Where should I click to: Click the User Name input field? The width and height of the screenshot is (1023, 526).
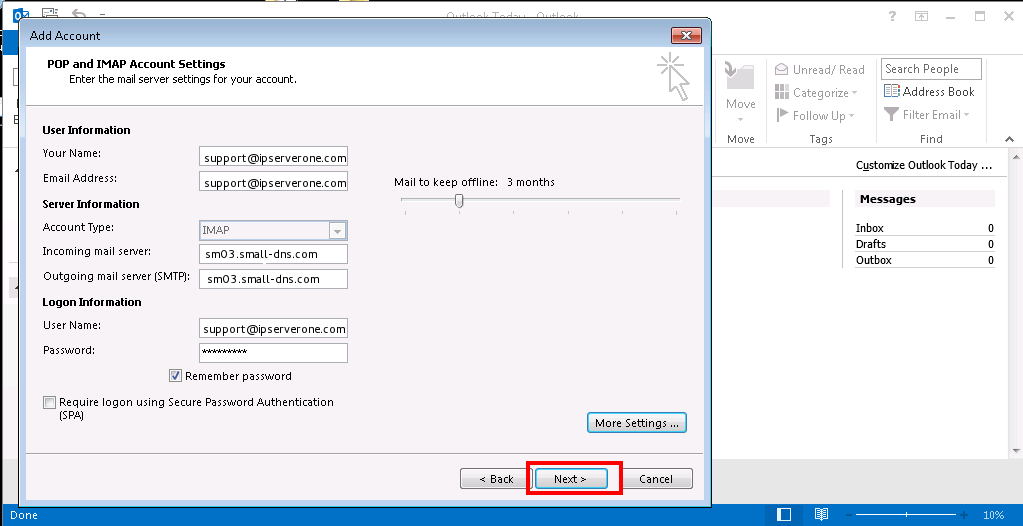tap(273, 328)
